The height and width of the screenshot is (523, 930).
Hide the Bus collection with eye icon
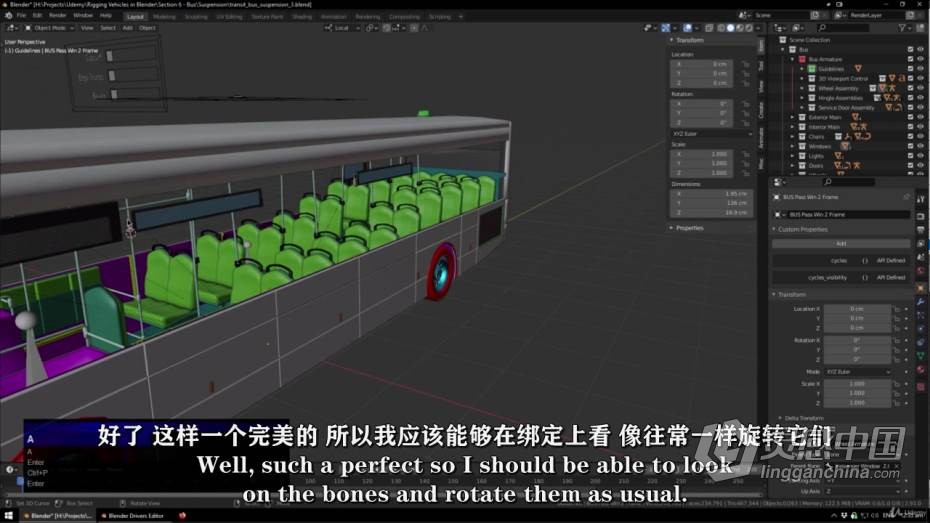tap(921, 50)
